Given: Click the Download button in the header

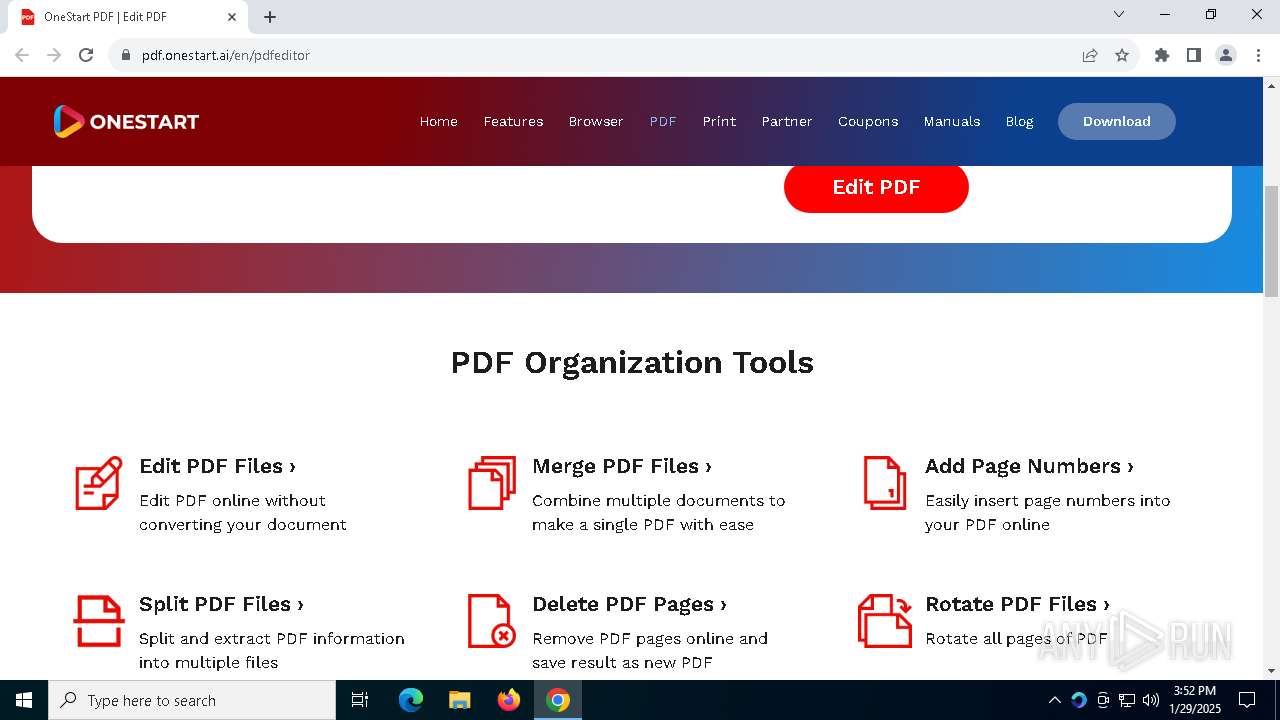Looking at the screenshot, I should [x=1117, y=121].
